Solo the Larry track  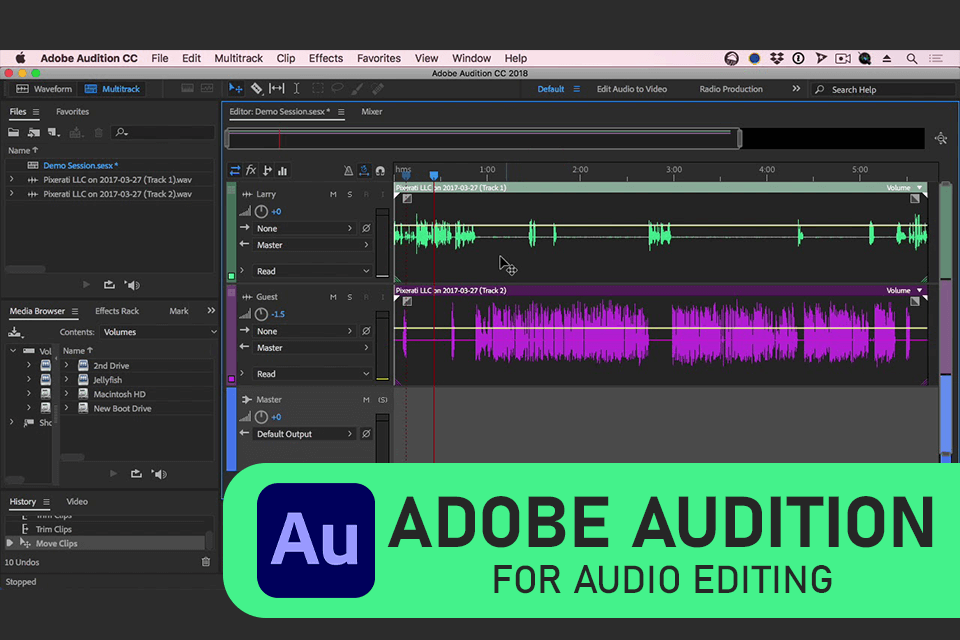tap(350, 194)
